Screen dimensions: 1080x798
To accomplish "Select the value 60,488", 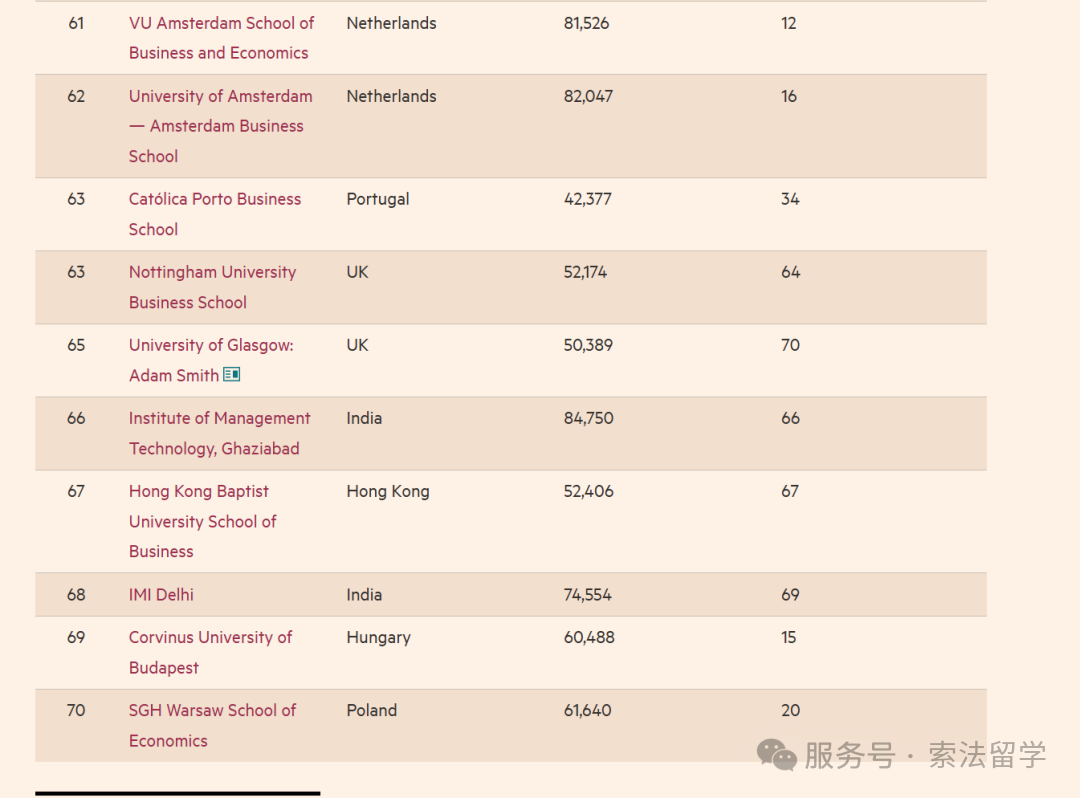I will (589, 638).
